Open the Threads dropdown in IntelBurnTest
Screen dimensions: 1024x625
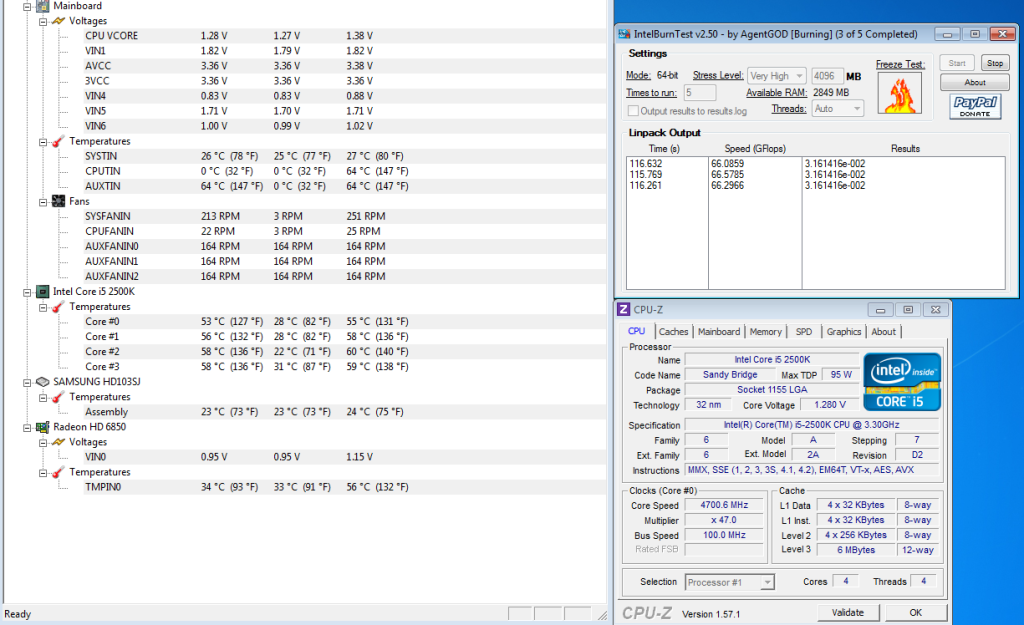[838, 109]
